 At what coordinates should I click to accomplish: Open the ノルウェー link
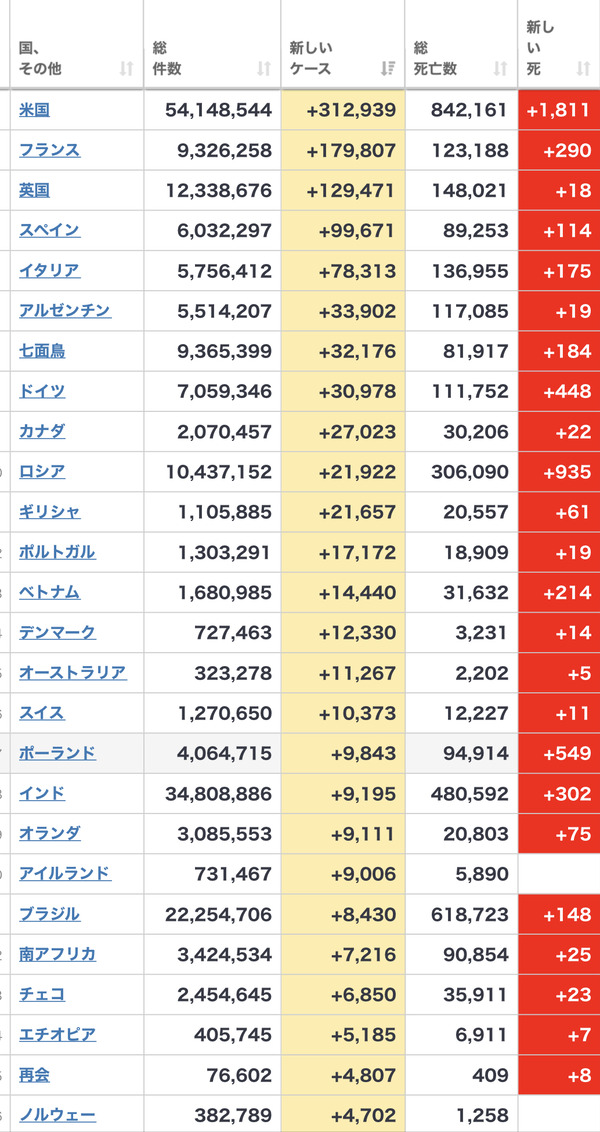point(57,1115)
